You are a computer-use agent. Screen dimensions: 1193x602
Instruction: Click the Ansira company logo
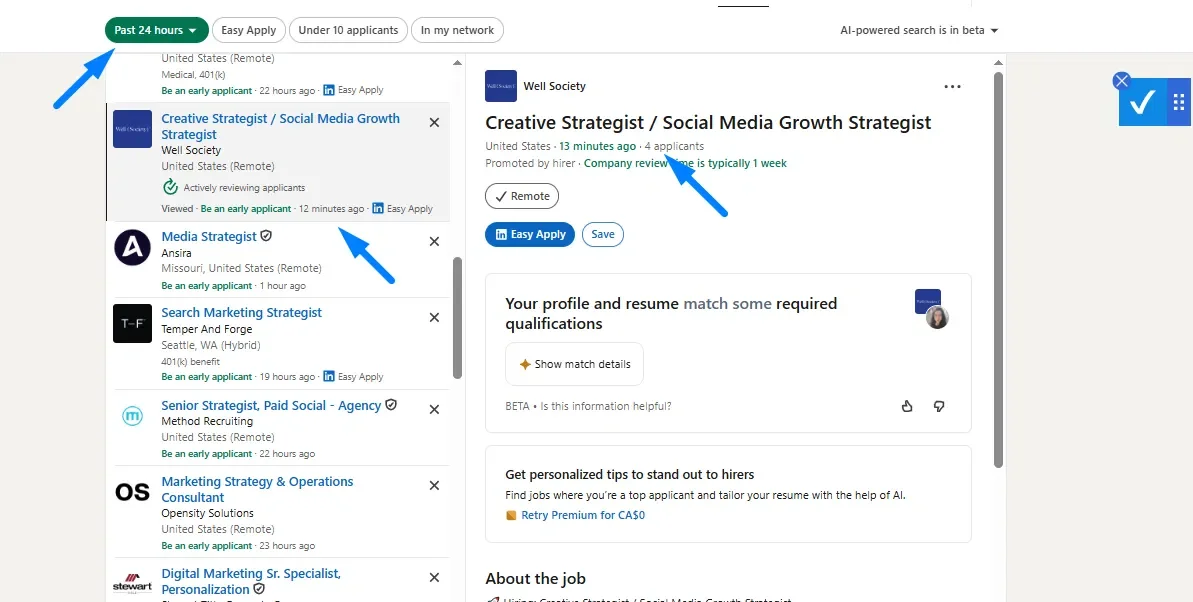pyautogui.click(x=132, y=247)
